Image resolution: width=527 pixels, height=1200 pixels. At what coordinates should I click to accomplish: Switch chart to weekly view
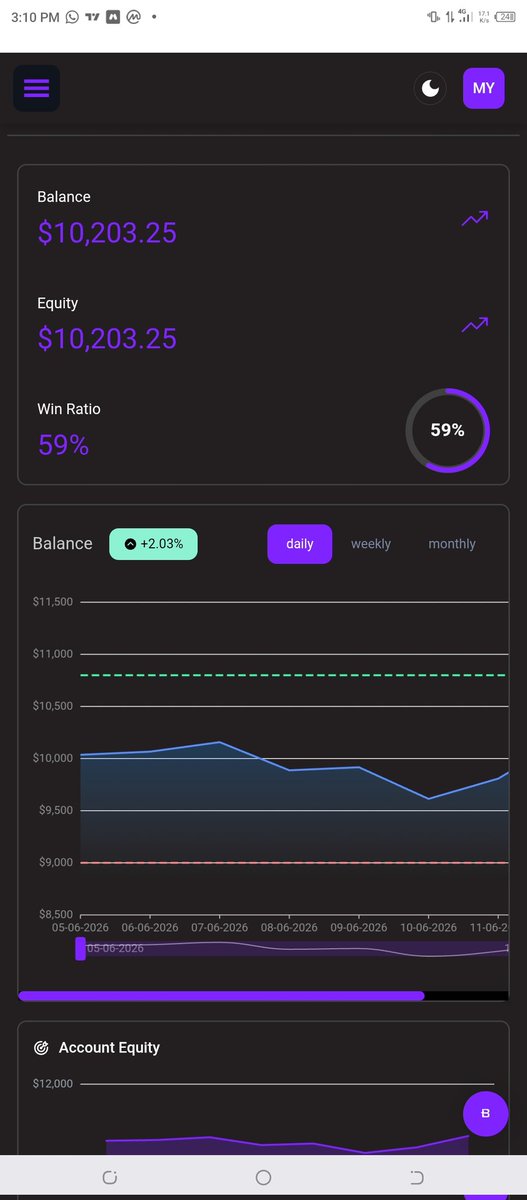click(x=371, y=544)
